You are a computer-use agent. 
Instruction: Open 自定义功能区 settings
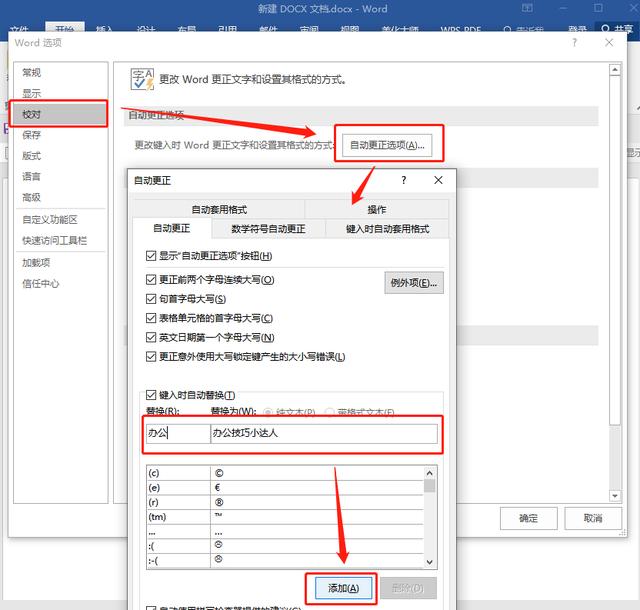(x=50, y=220)
